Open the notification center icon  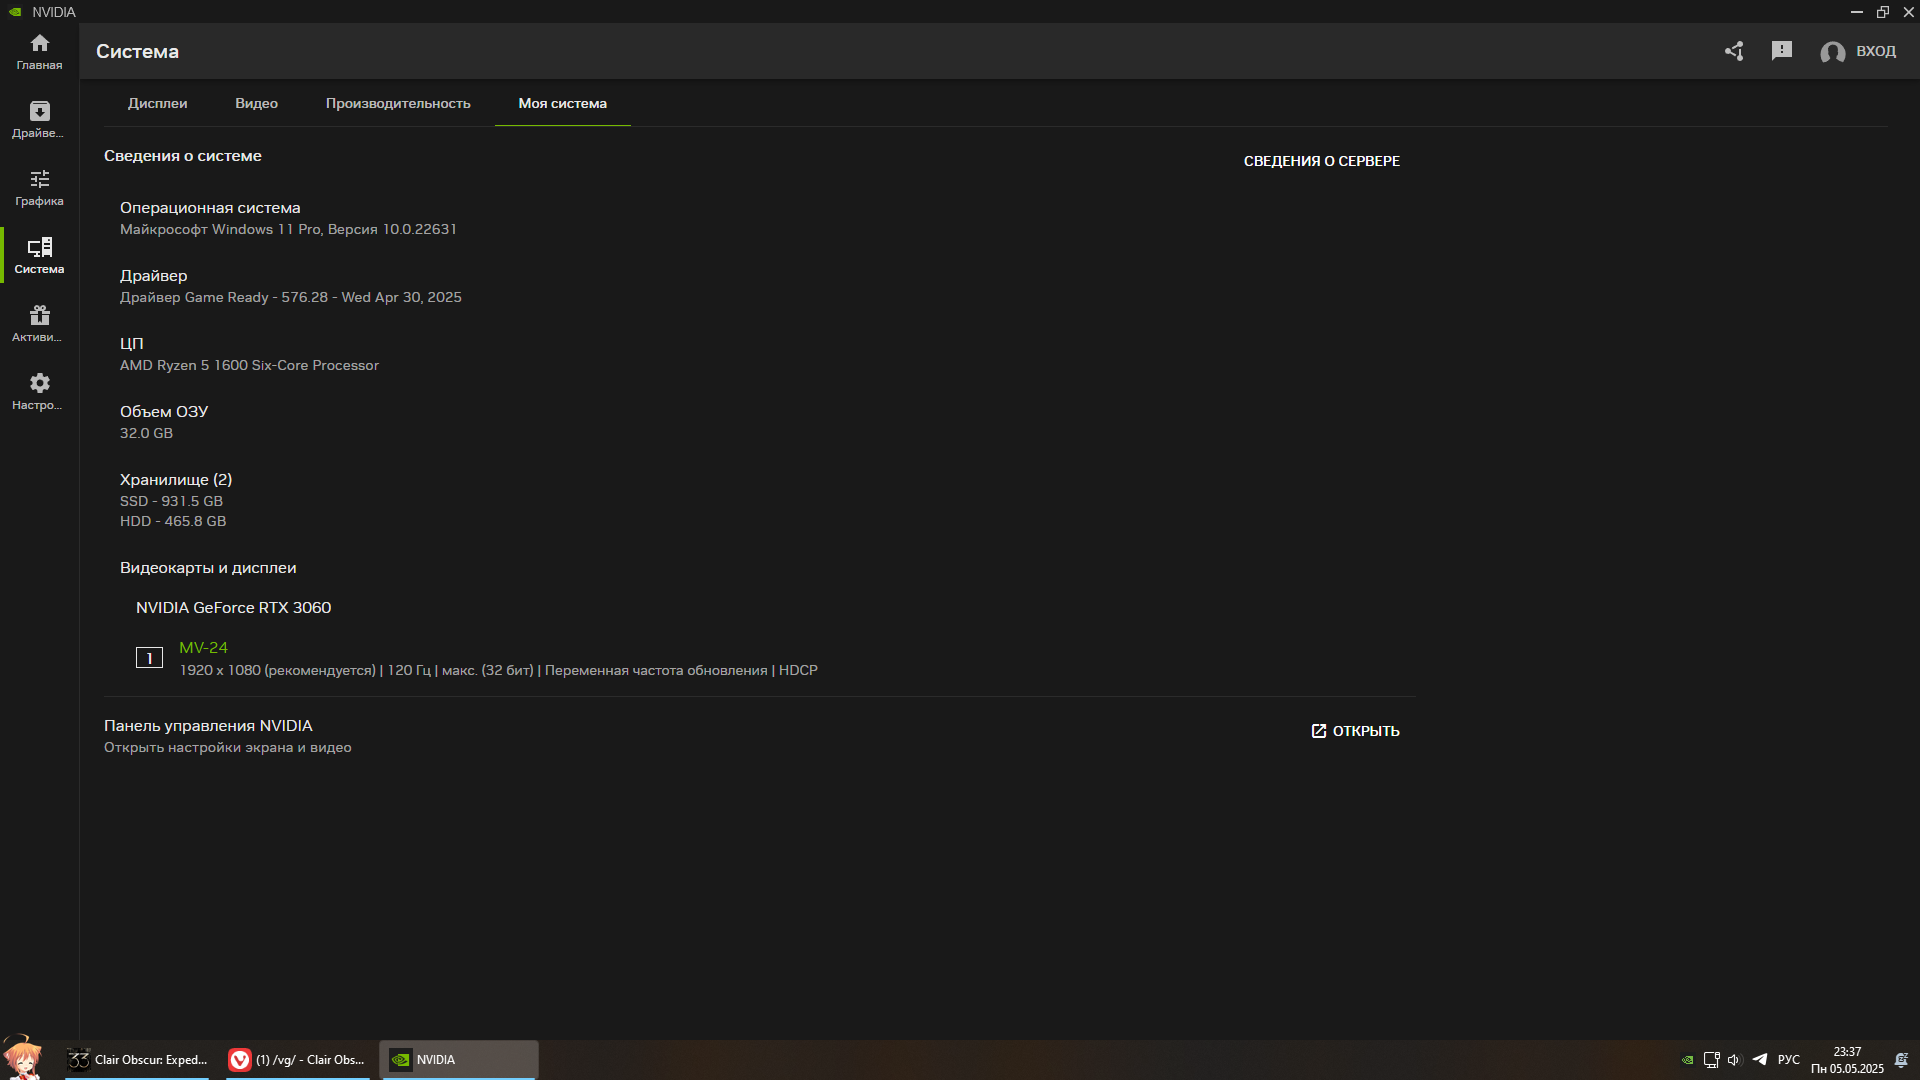click(1901, 1060)
